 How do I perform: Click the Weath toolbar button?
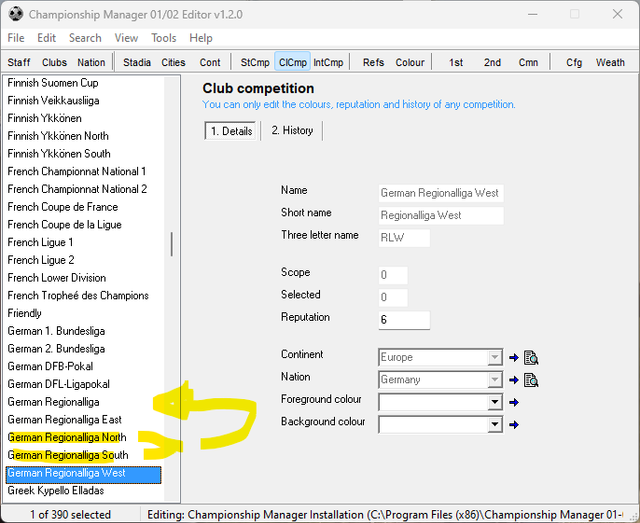click(610, 62)
